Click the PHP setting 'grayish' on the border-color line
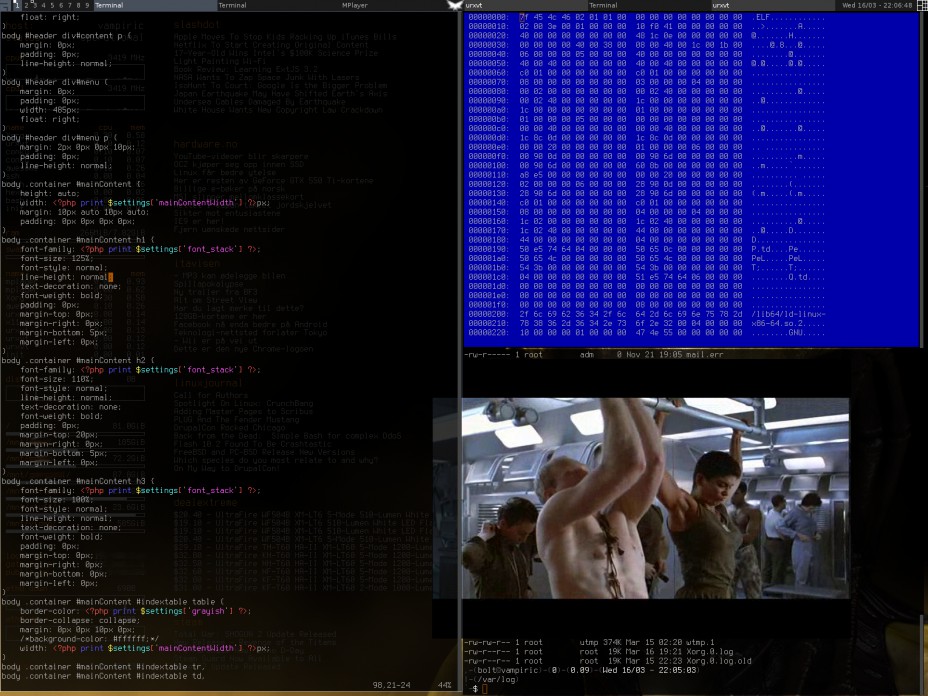 coord(208,611)
